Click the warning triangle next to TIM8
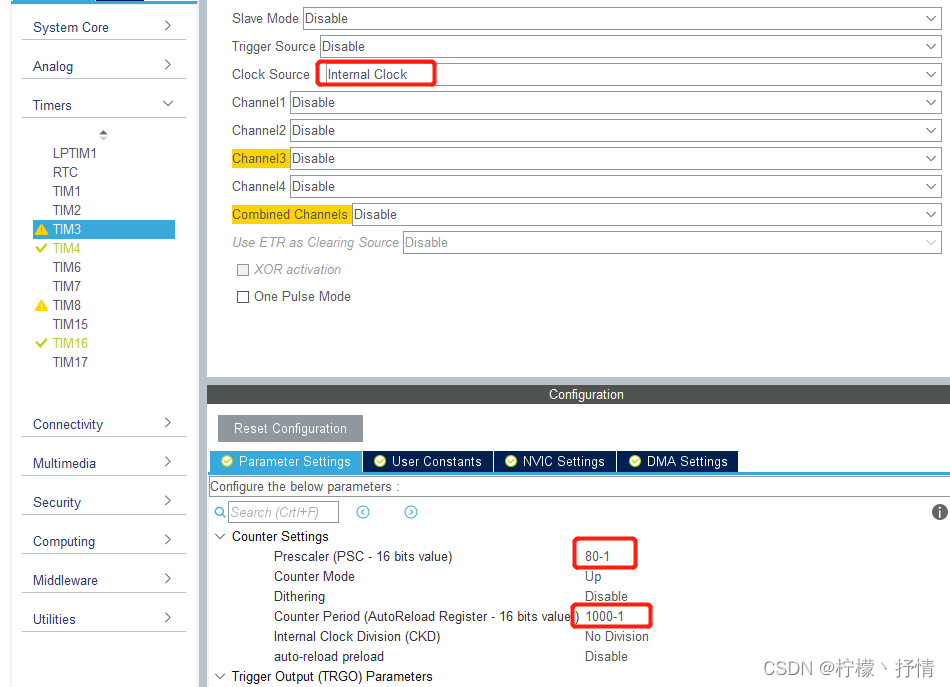This screenshot has height=687, width=950. pos(41,305)
